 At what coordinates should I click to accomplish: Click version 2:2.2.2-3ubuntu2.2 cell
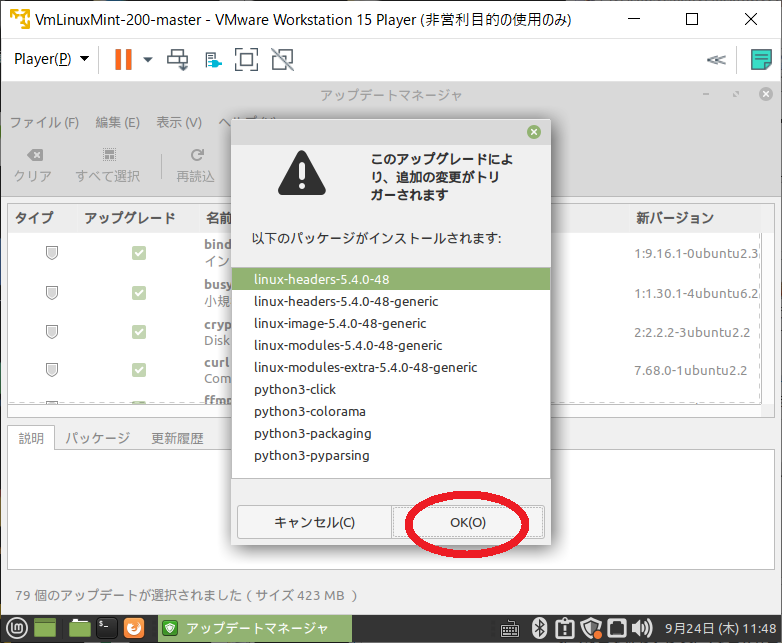[x=692, y=332]
